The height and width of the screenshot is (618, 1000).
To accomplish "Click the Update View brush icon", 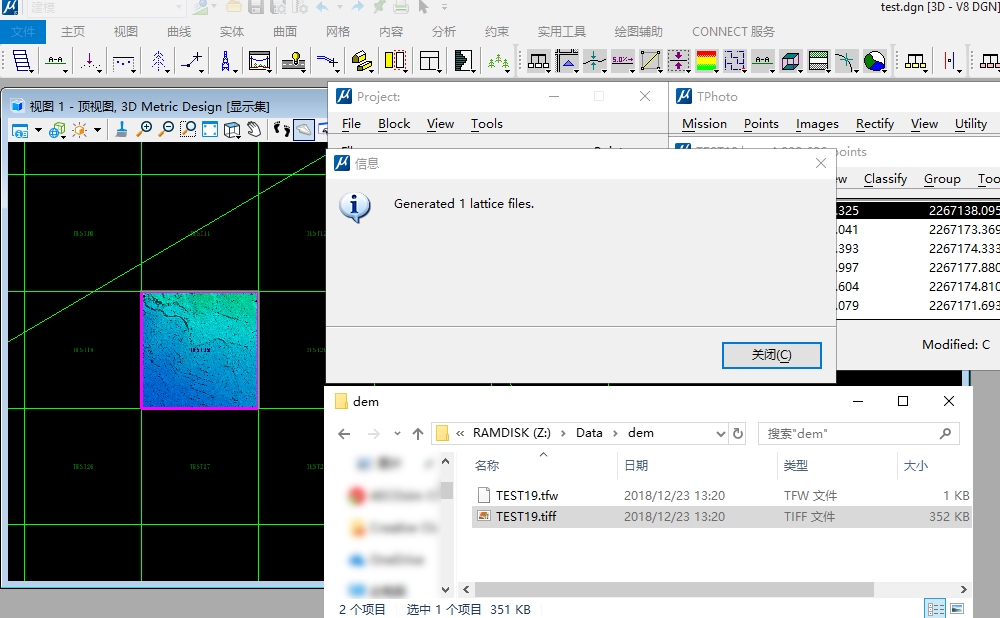I will coord(122,130).
